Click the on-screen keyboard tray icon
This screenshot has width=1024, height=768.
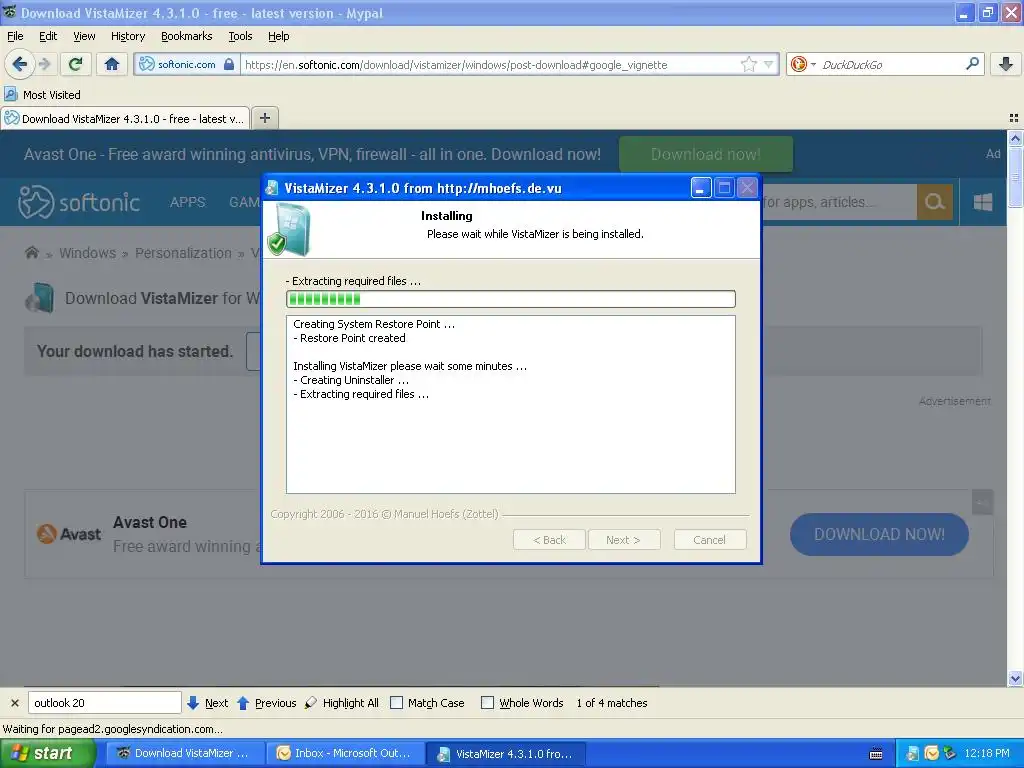(876, 754)
